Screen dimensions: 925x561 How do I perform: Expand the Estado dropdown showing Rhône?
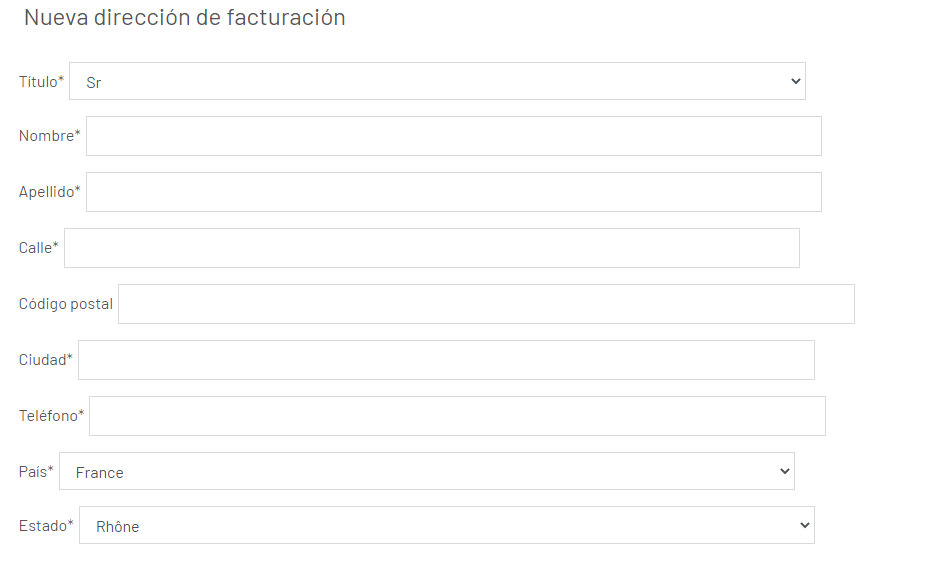pyautogui.click(x=446, y=526)
